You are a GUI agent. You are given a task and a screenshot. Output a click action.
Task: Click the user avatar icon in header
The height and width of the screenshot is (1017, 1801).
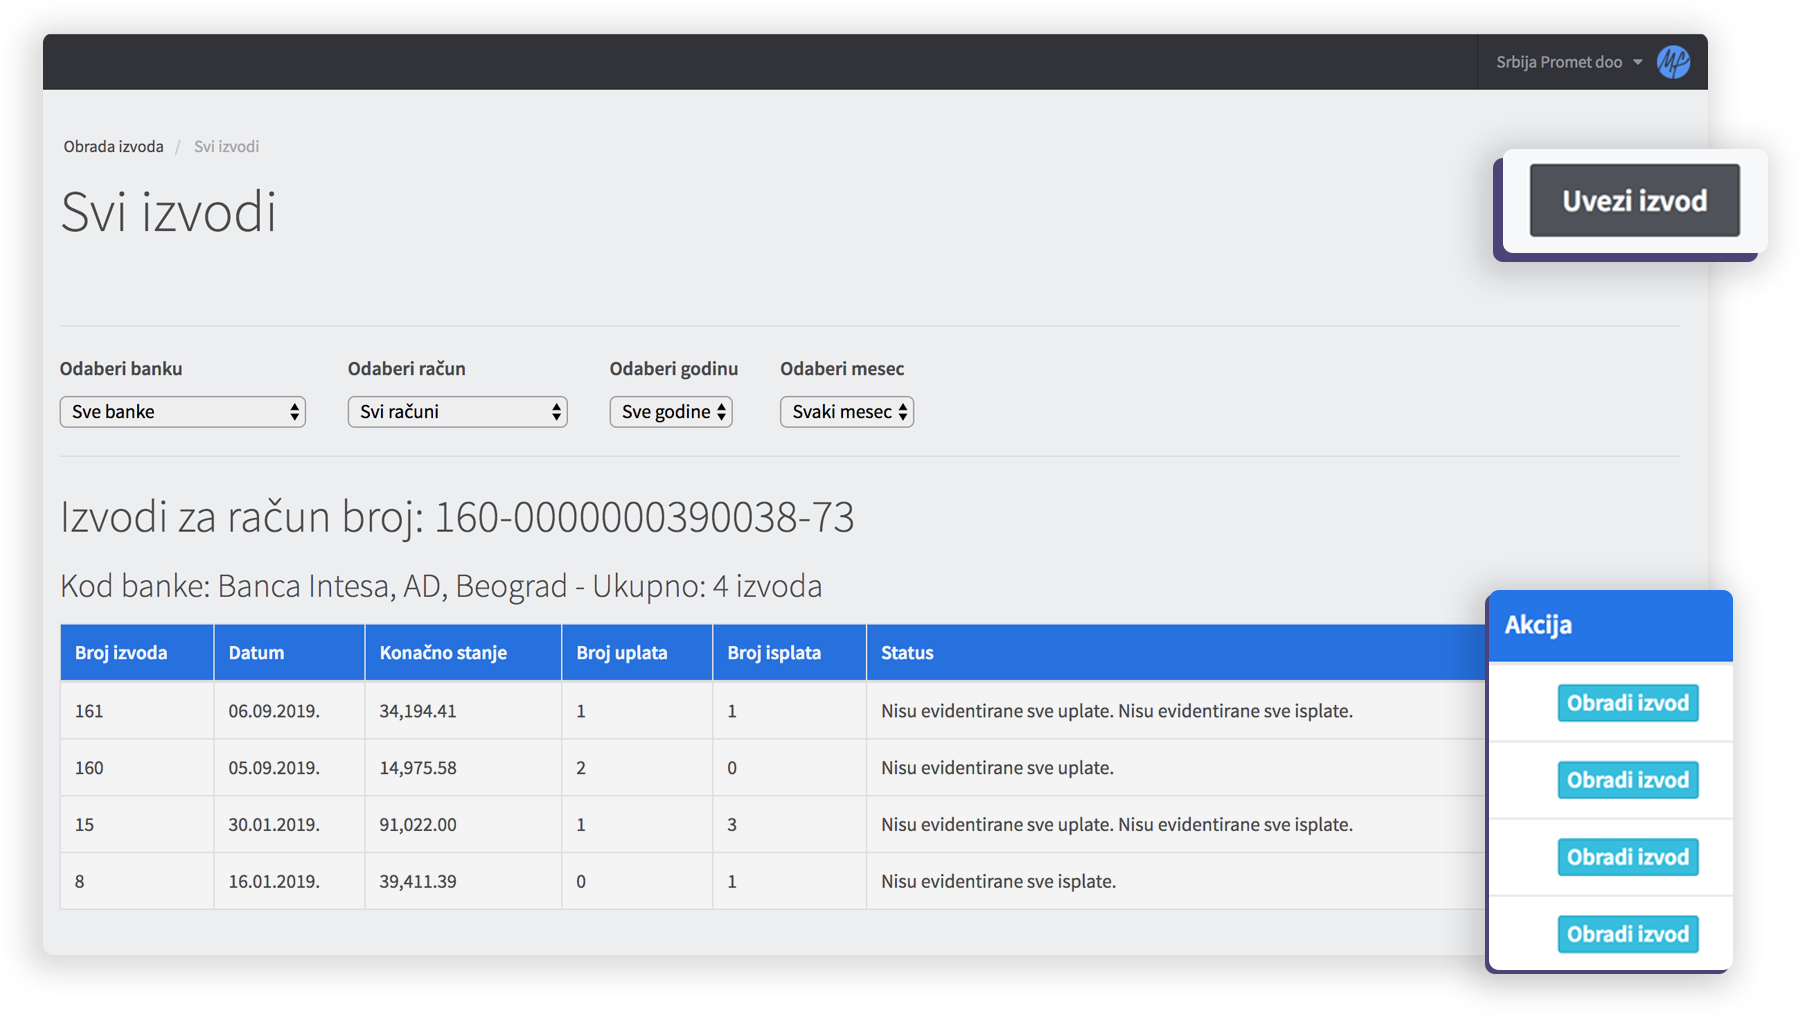(x=1673, y=62)
